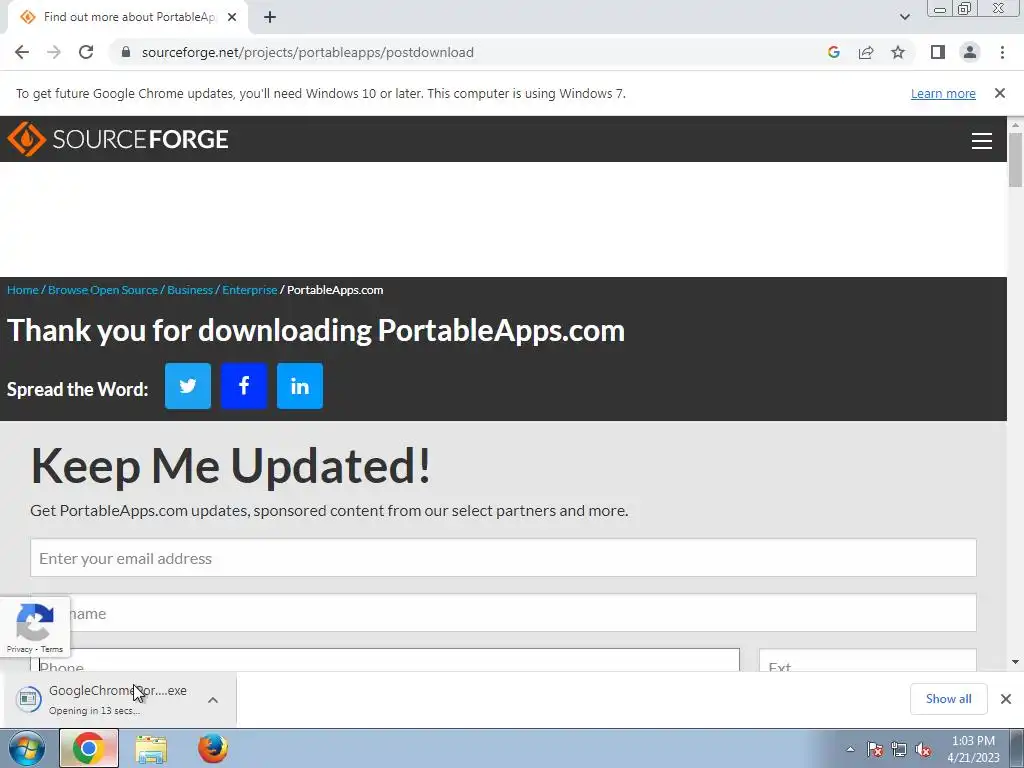Click the reCAPTCHA badge icon

[x=35, y=622]
